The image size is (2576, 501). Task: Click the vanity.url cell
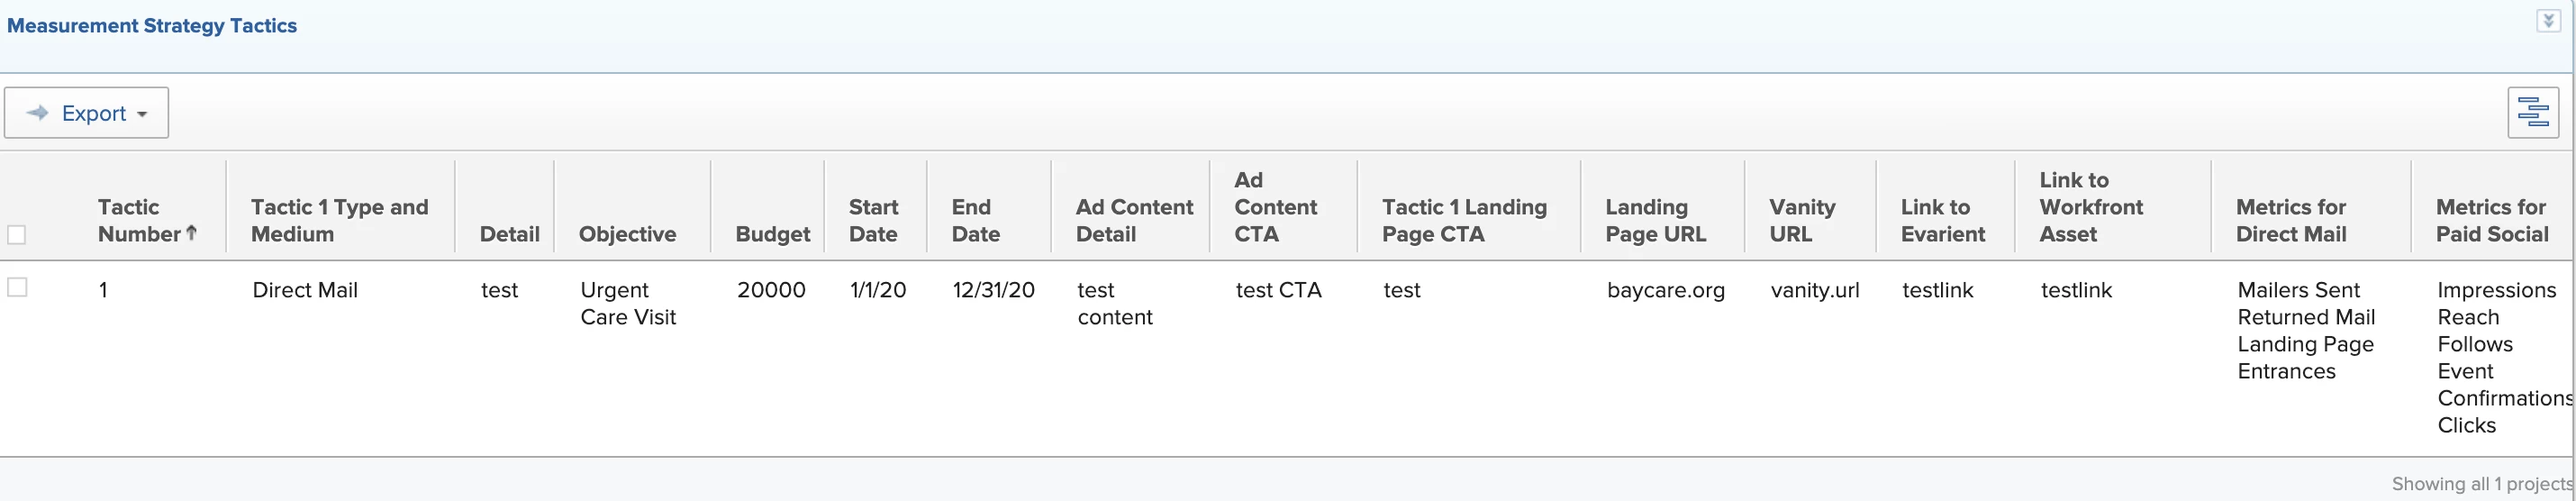(x=1814, y=290)
